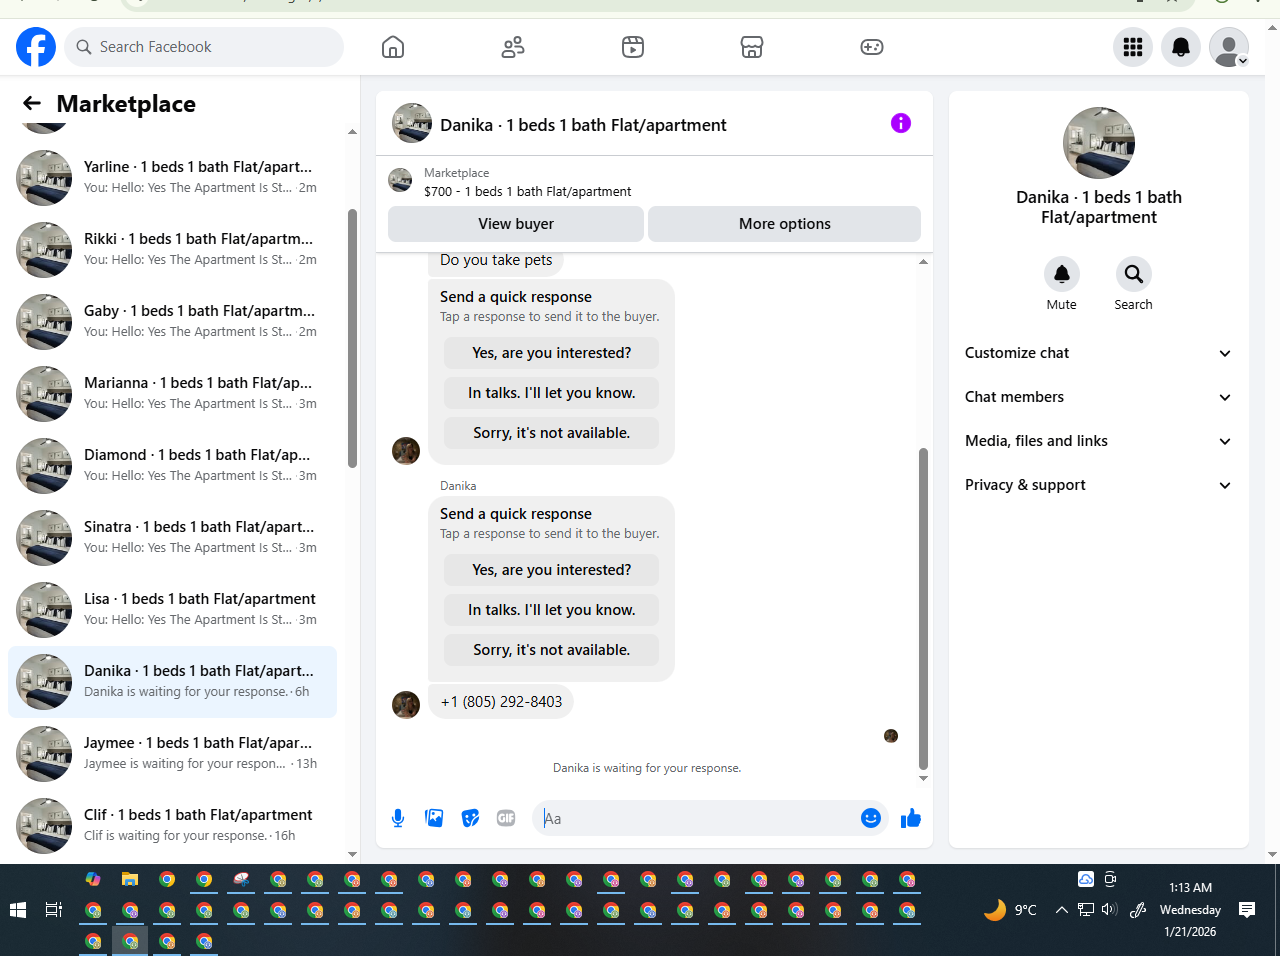Image resolution: width=1280 pixels, height=956 pixels.
Task: Open the Friends icon in top navigation
Action: coord(513,47)
